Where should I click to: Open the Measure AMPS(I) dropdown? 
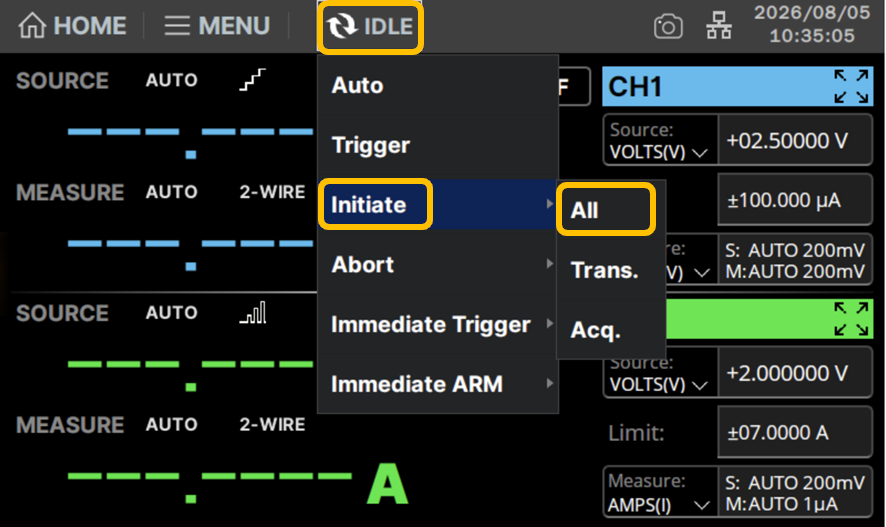[x=660, y=491]
